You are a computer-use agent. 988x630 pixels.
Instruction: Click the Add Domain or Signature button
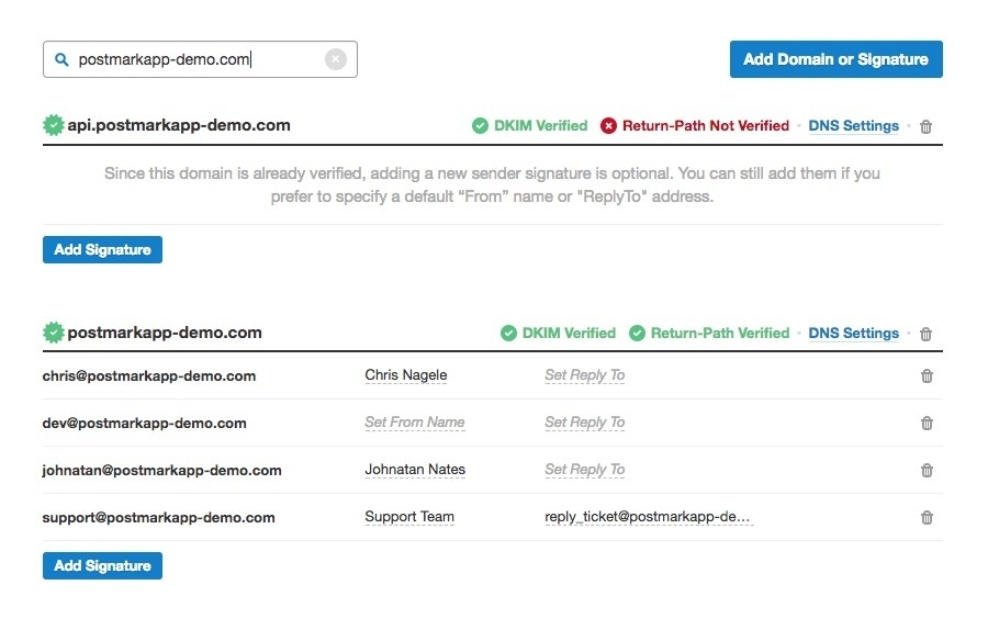(835, 59)
